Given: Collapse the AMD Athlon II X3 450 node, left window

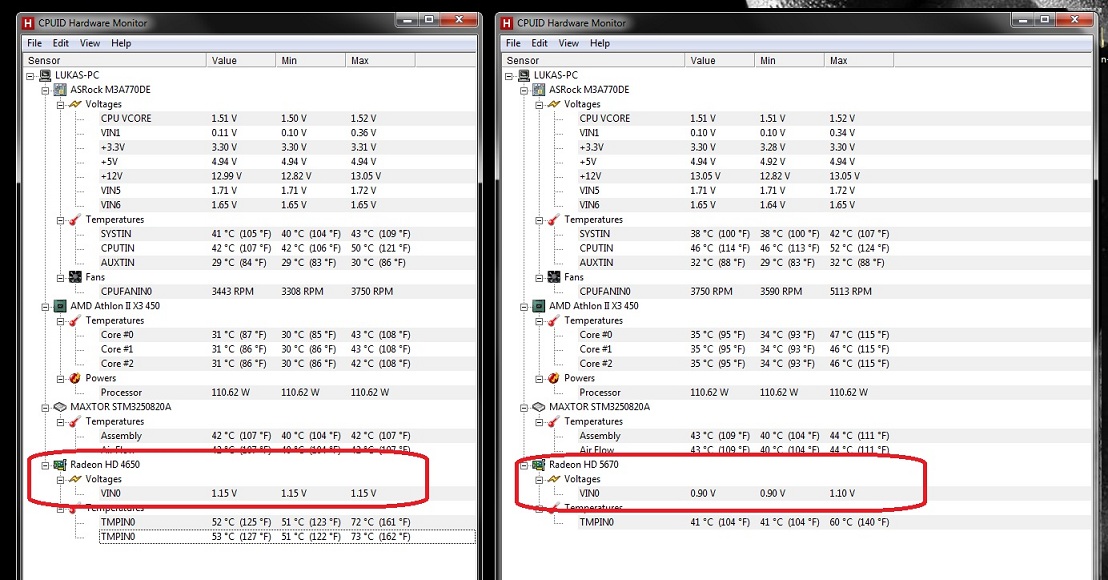Looking at the screenshot, I should tap(45, 307).
